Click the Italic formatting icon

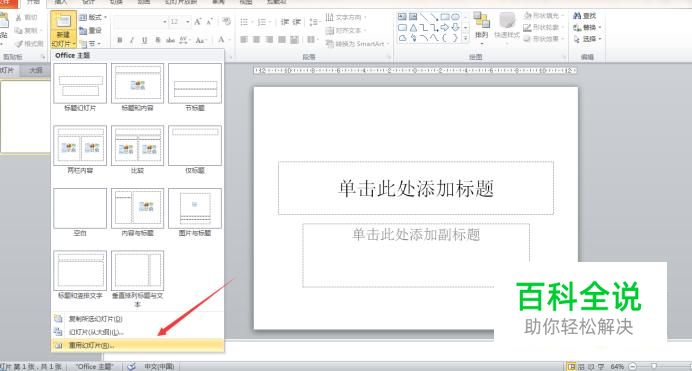[132, 40]
